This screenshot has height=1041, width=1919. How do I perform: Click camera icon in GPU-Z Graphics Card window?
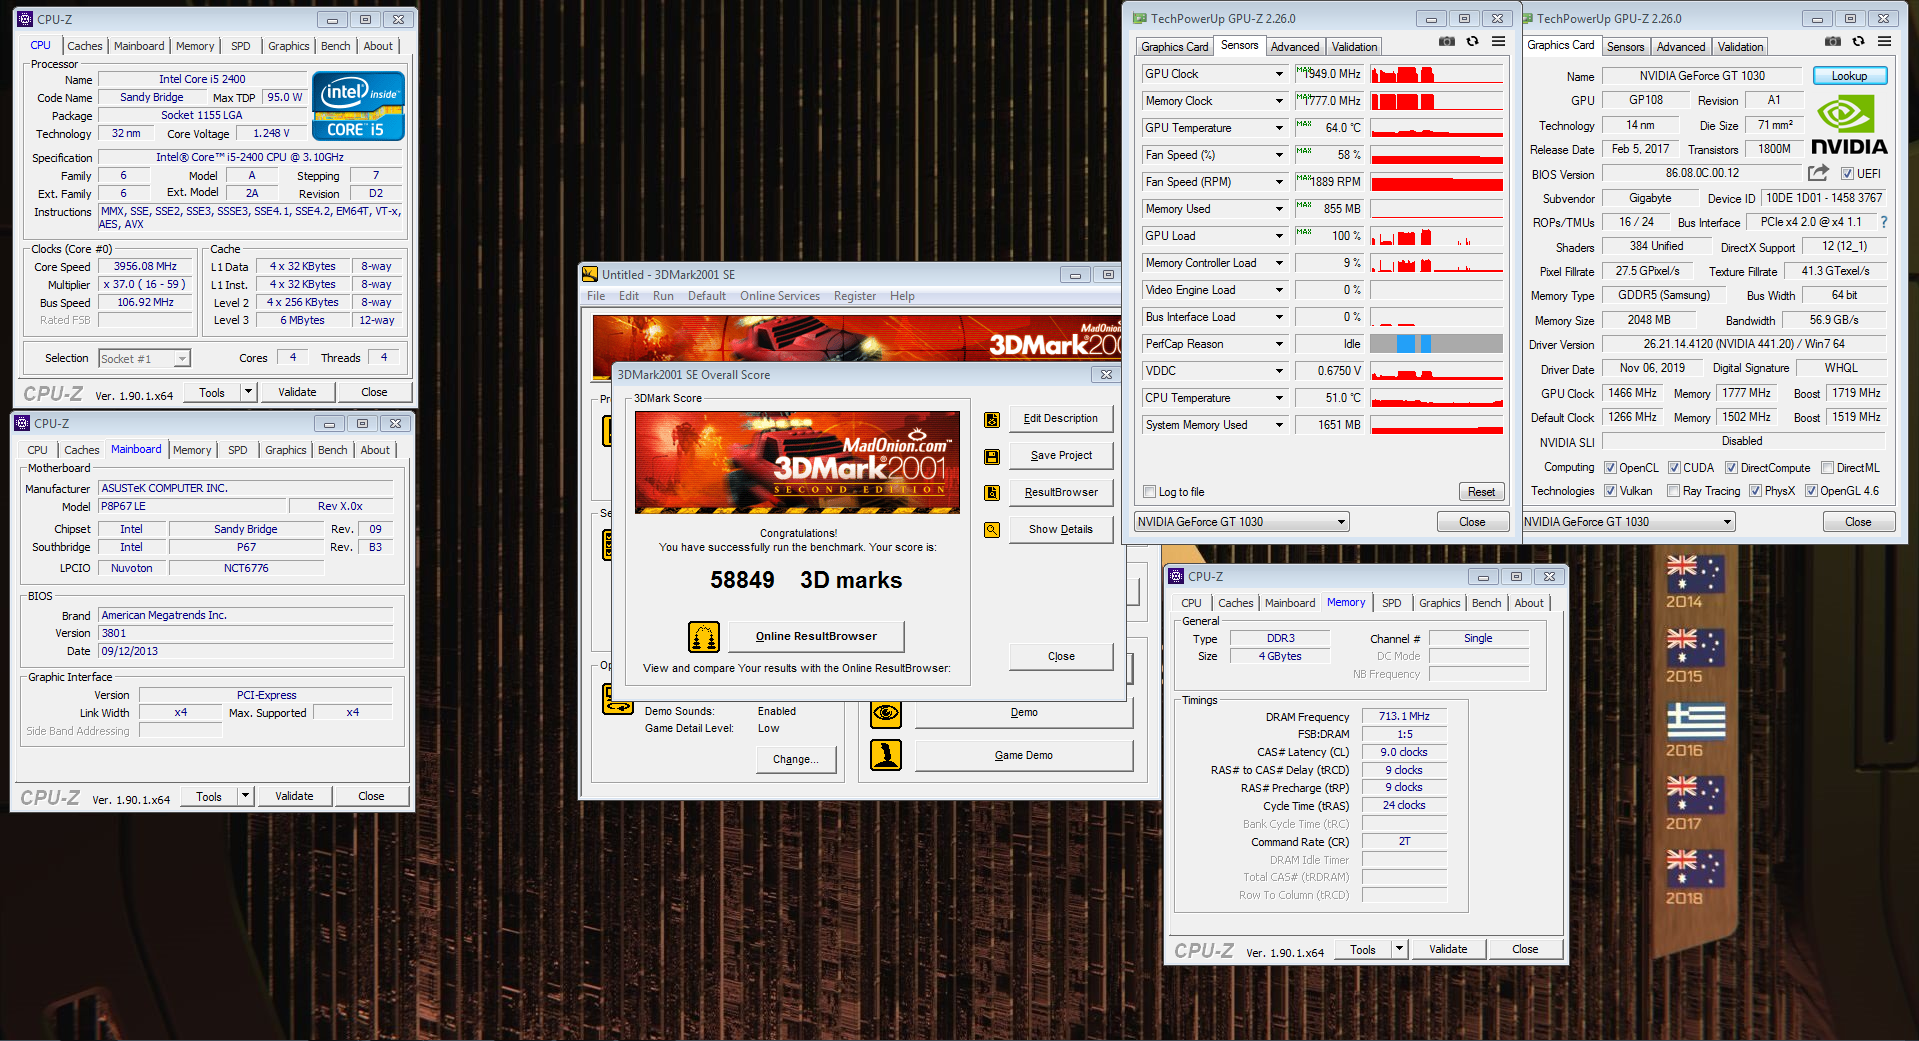click(1833, 41)
